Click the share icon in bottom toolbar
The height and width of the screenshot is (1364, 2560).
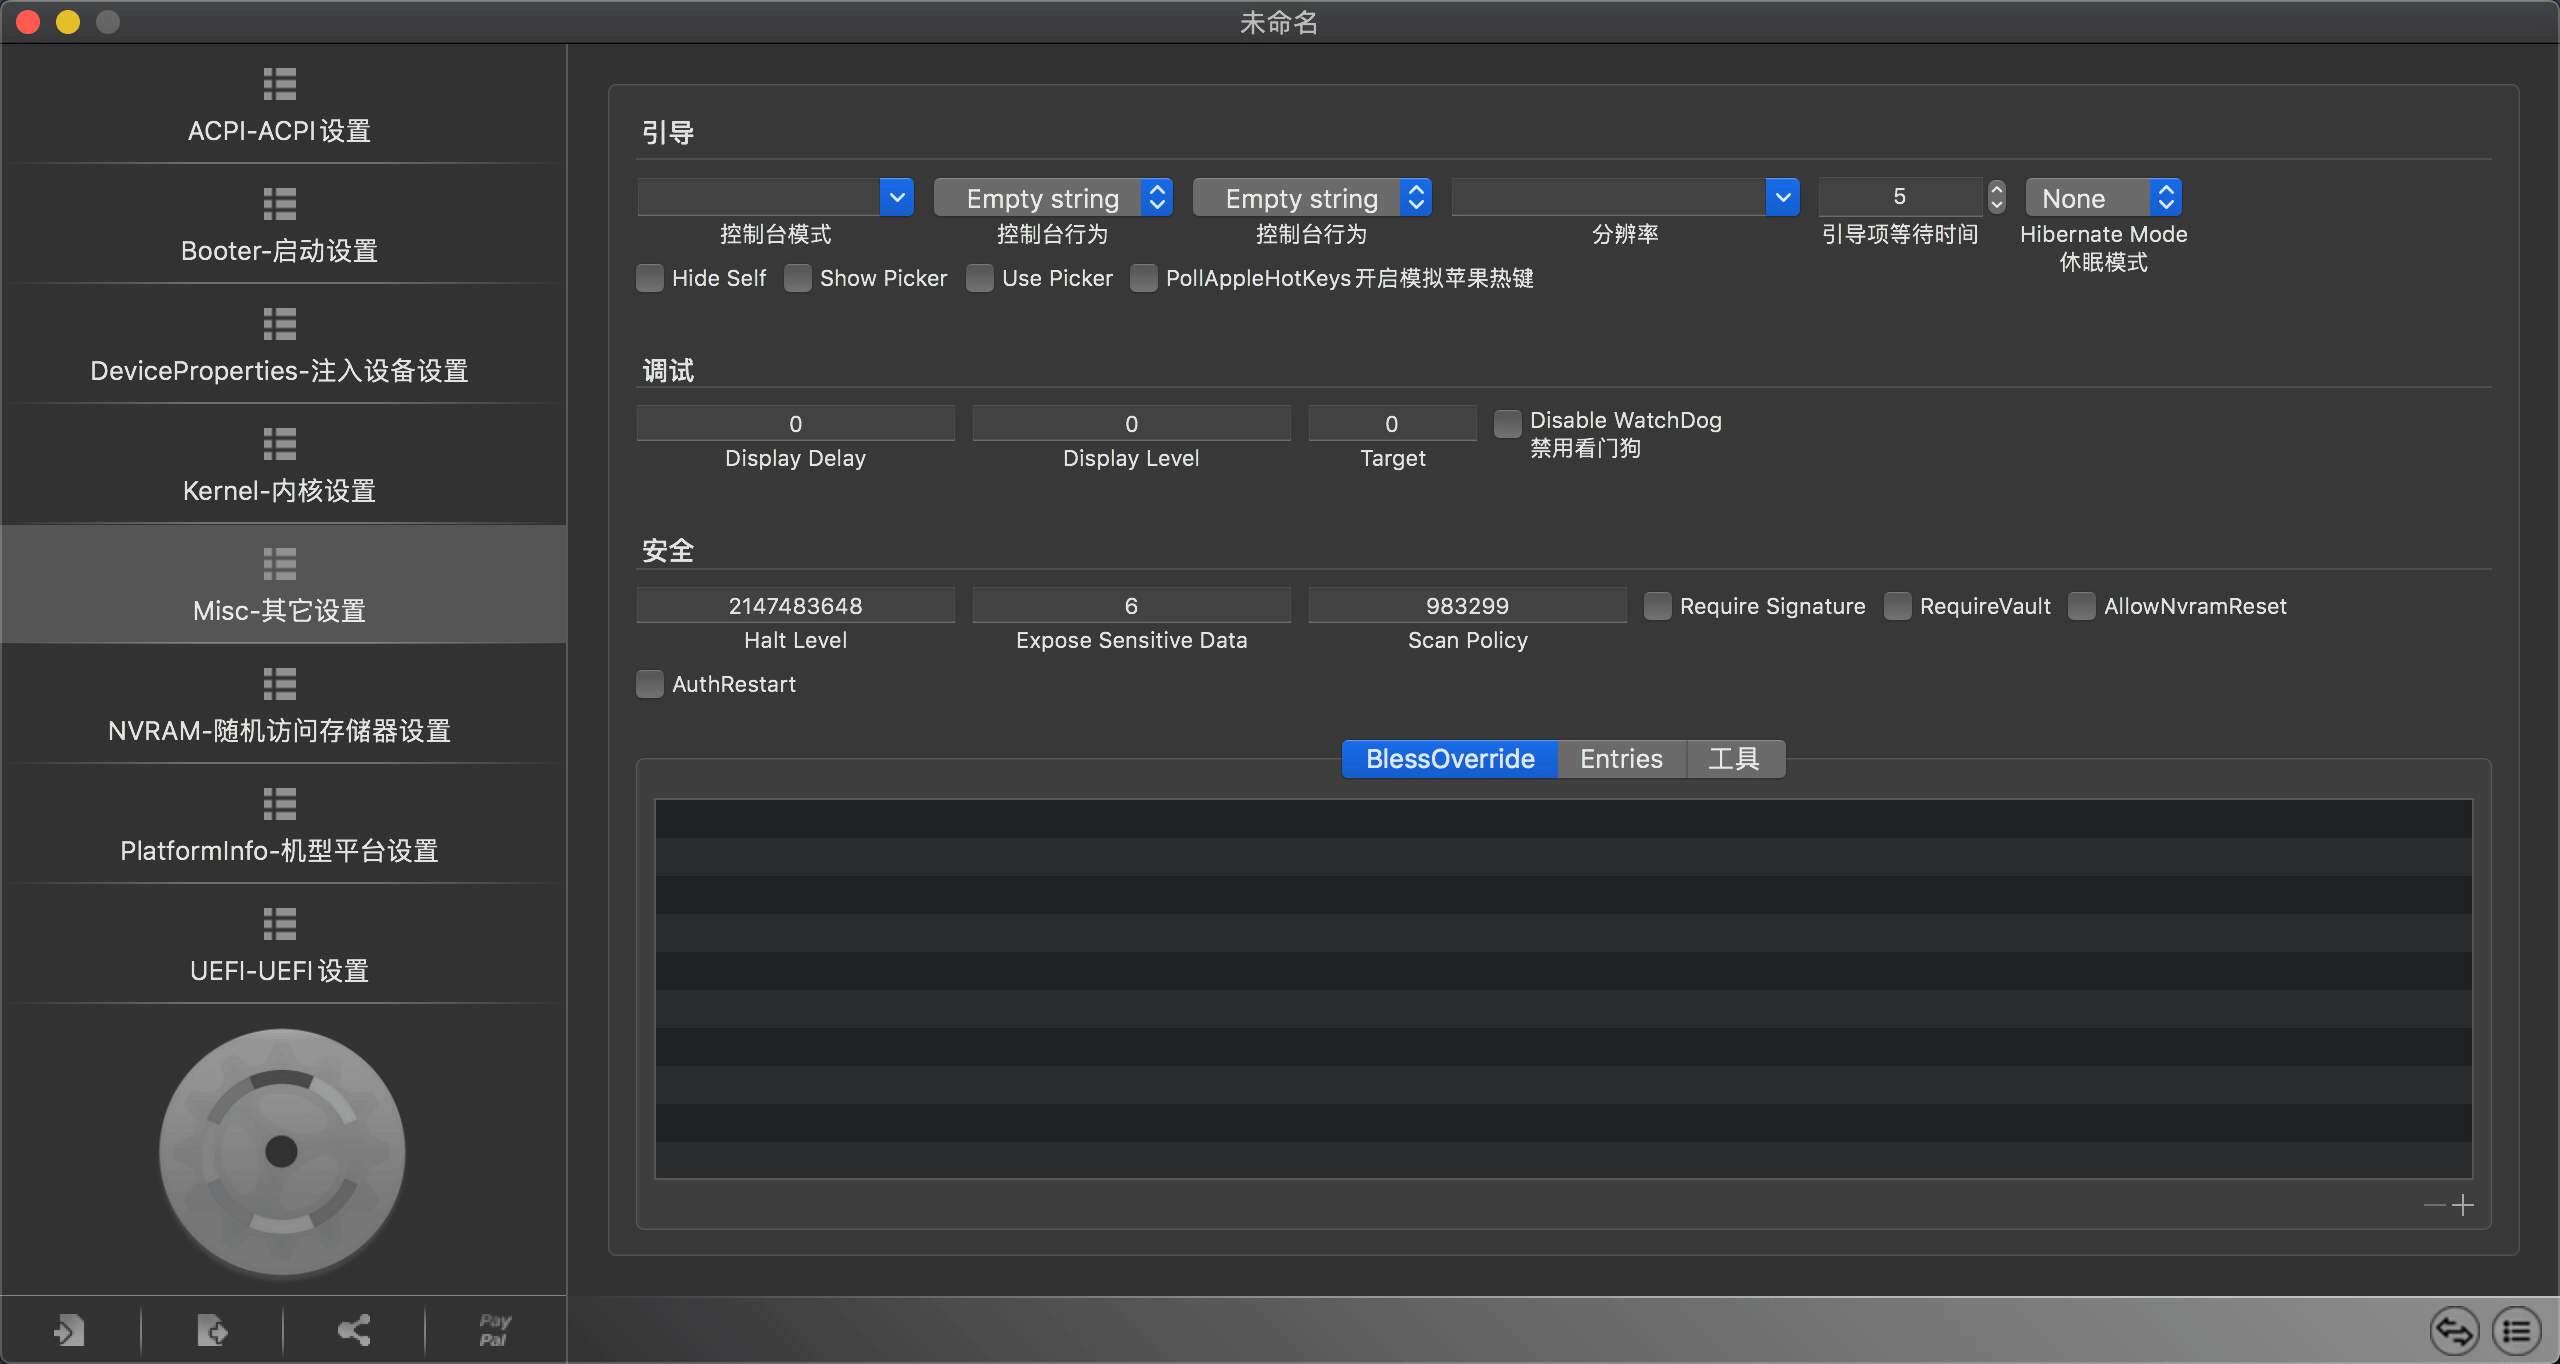coord(354,1330)
